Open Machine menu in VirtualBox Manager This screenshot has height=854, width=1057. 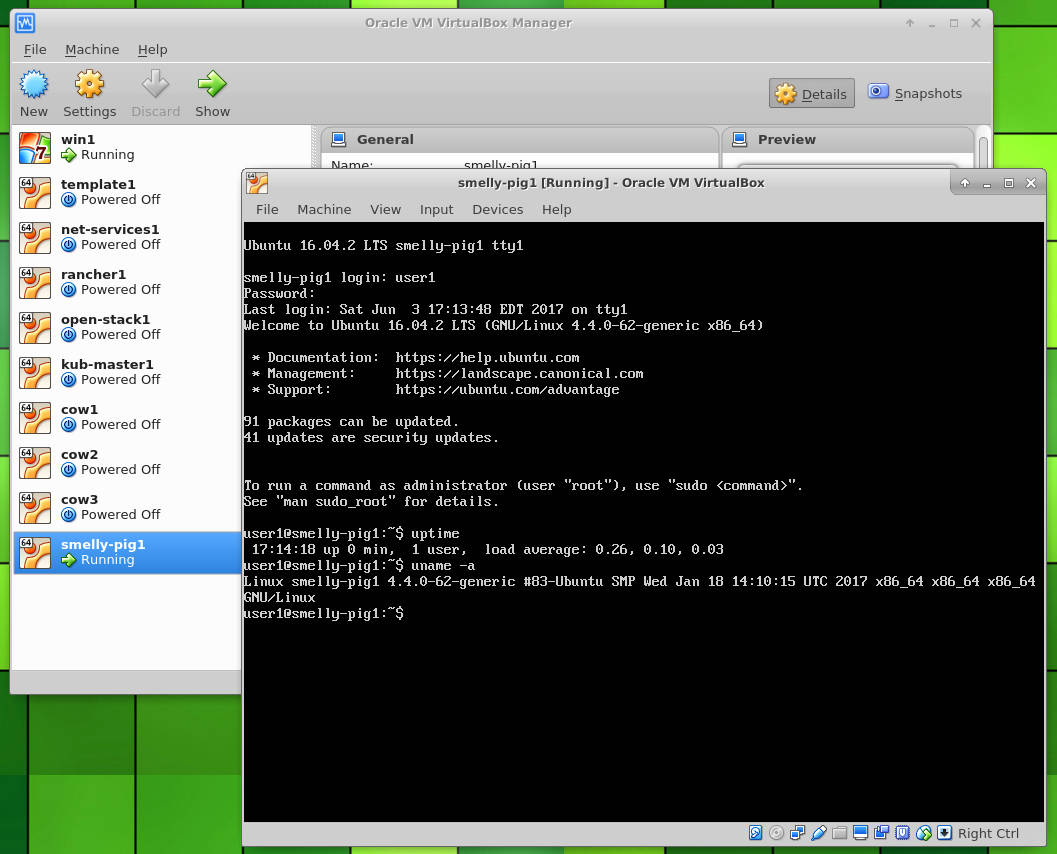tap(92, 50)
